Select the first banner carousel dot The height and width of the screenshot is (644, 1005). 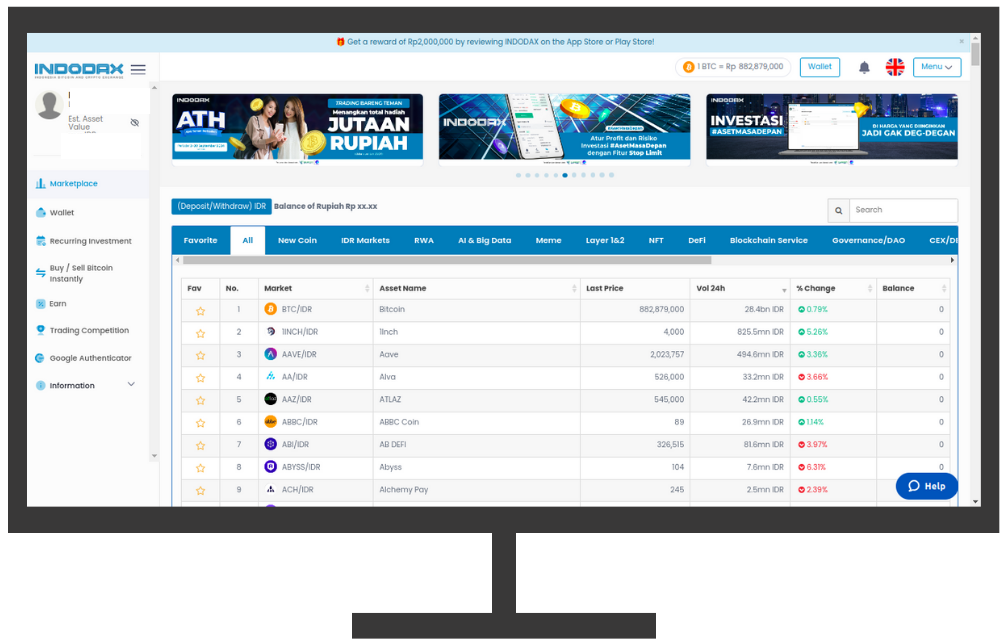point(518,175)
